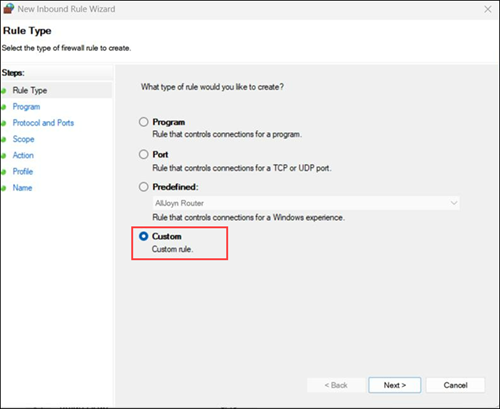The width and height of the screenshot is (500, 409).
Task: Open the Name step link
Action: (x=22, y=188)
